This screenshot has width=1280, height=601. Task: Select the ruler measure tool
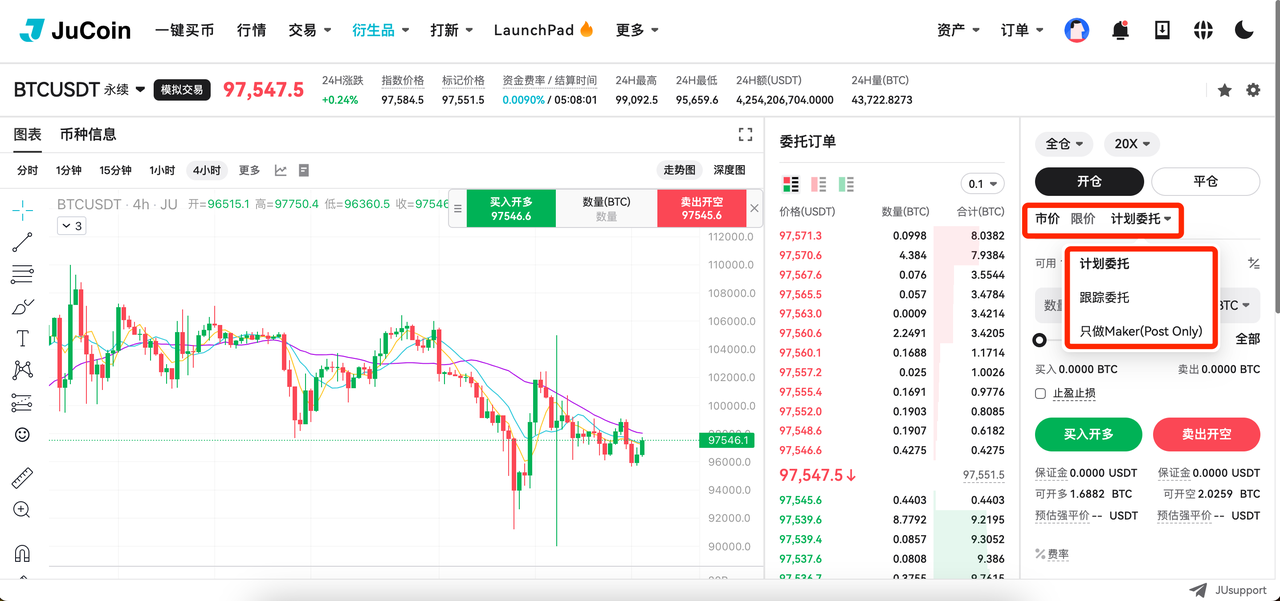(x=22, y=478)
